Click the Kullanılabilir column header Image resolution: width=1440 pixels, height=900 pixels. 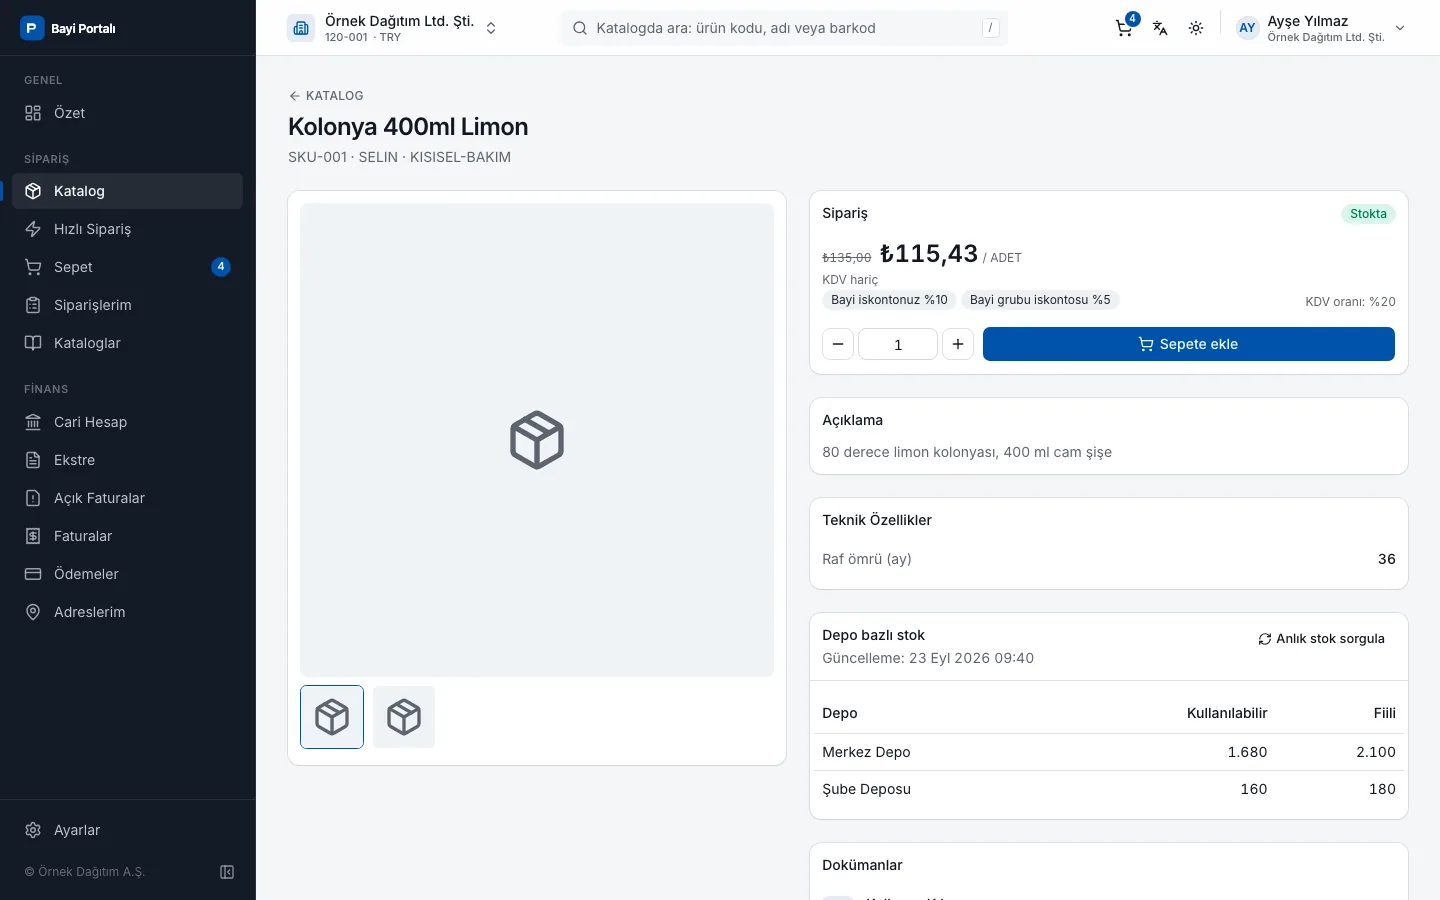(x=1227, y=713)
